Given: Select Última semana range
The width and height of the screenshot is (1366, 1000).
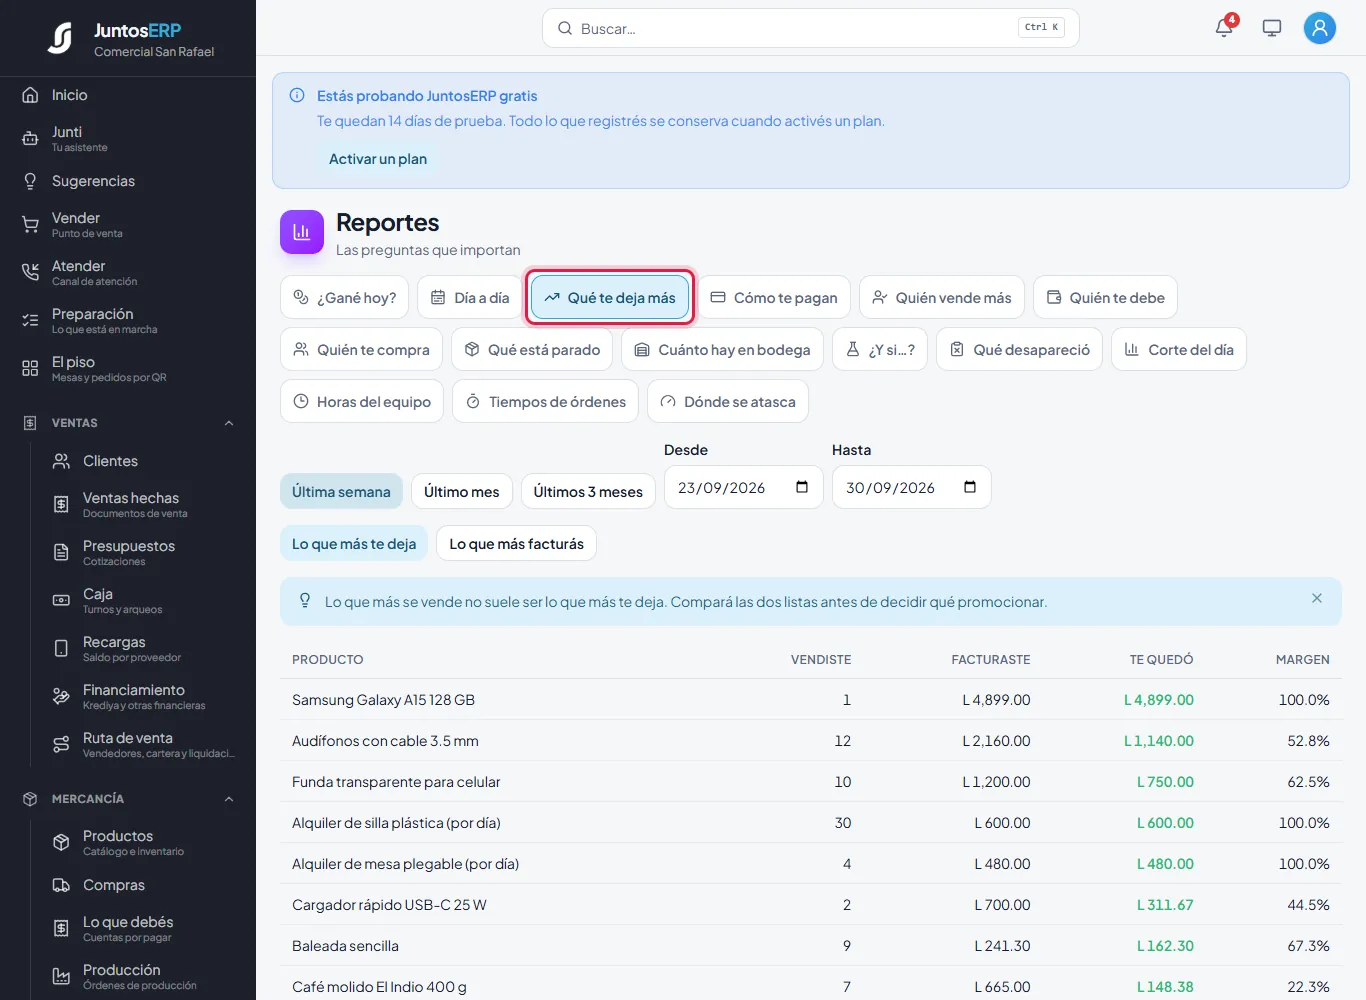Looking at the screenshot, I should (x=341, y=491).
